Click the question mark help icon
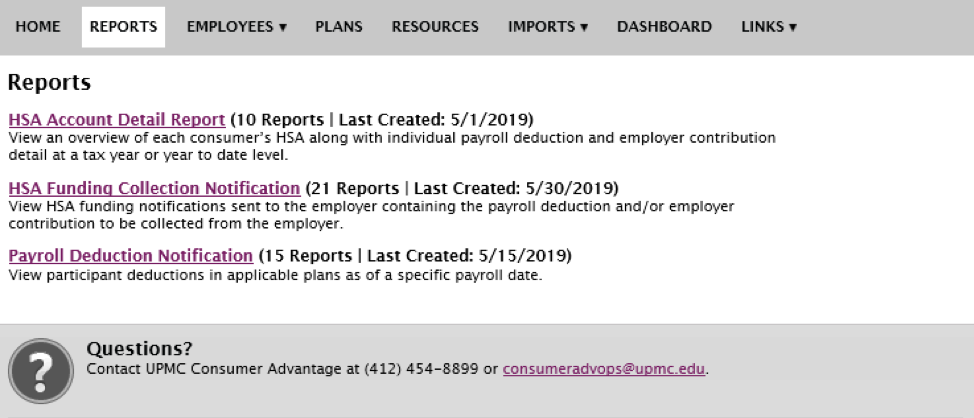The height and width of the screenshot is (418, 974). point(41,371)
